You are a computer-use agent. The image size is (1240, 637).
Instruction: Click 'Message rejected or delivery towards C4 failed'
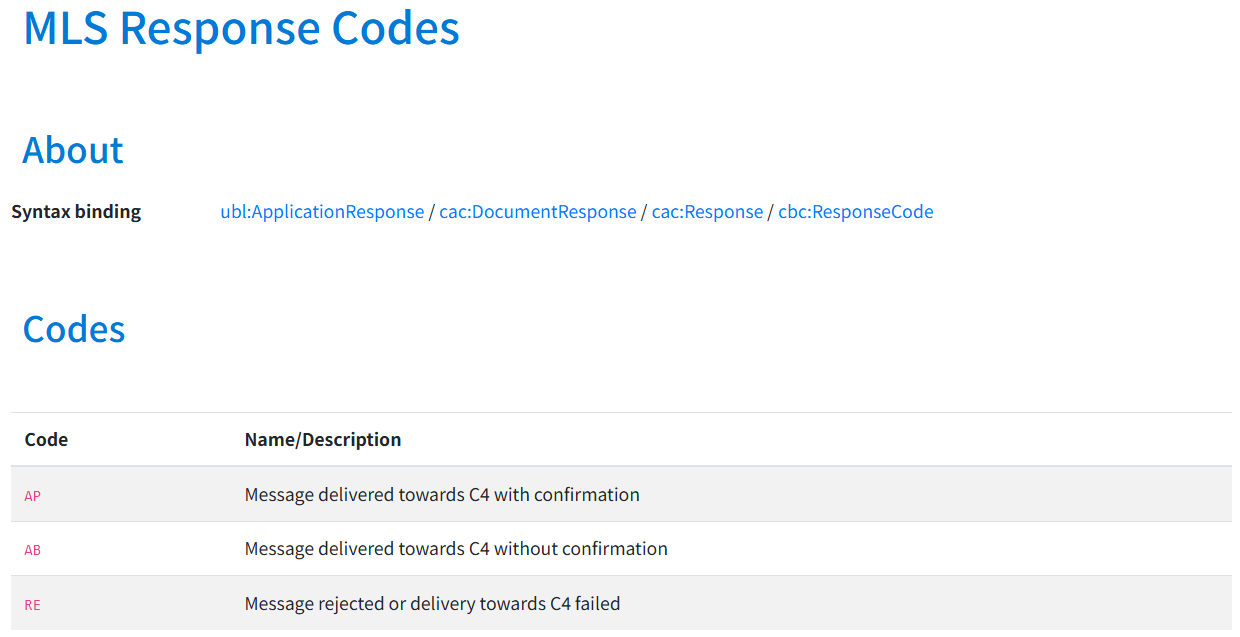[x=432, y=604]
